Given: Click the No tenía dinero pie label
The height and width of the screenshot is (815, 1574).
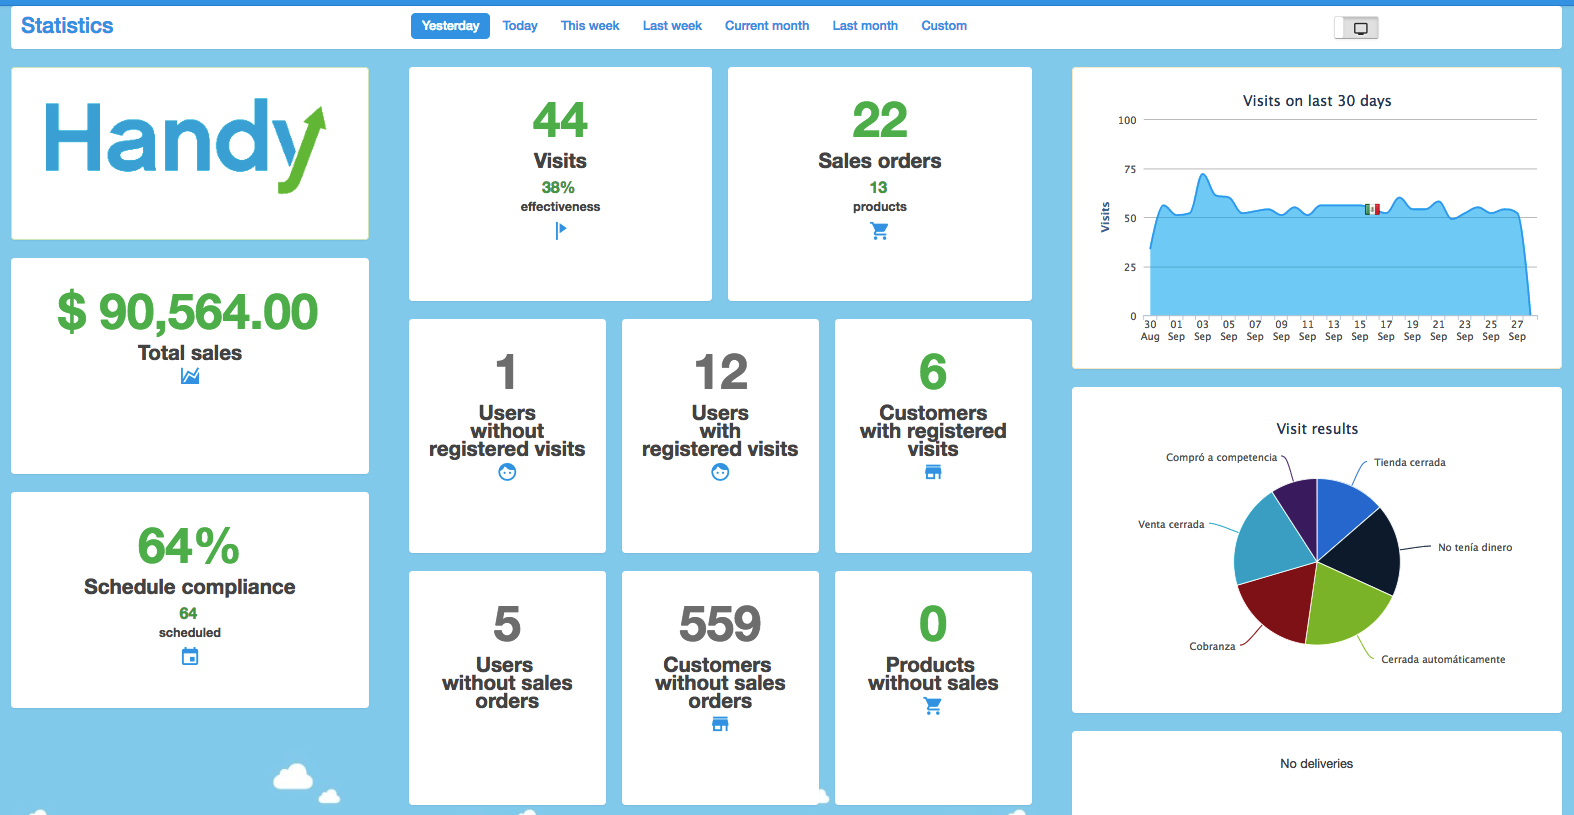Looking at the screenshot, I should 1475,547.
